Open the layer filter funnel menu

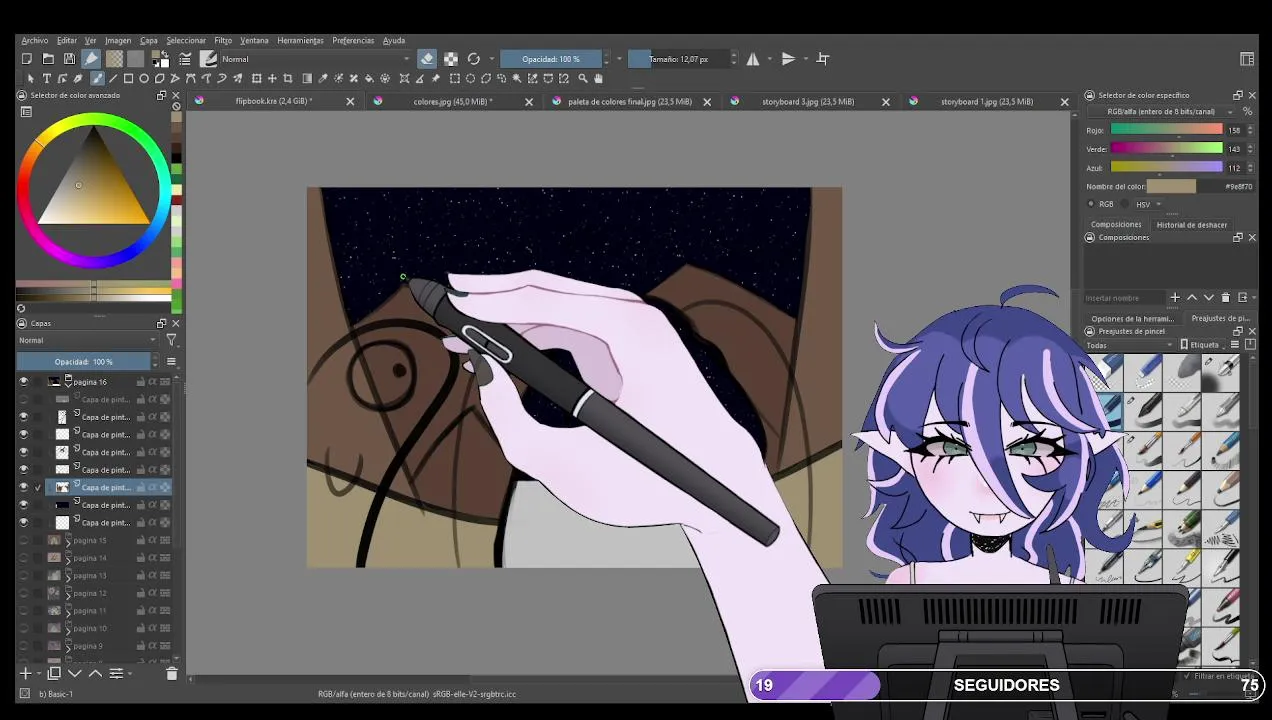pos(171,340)
